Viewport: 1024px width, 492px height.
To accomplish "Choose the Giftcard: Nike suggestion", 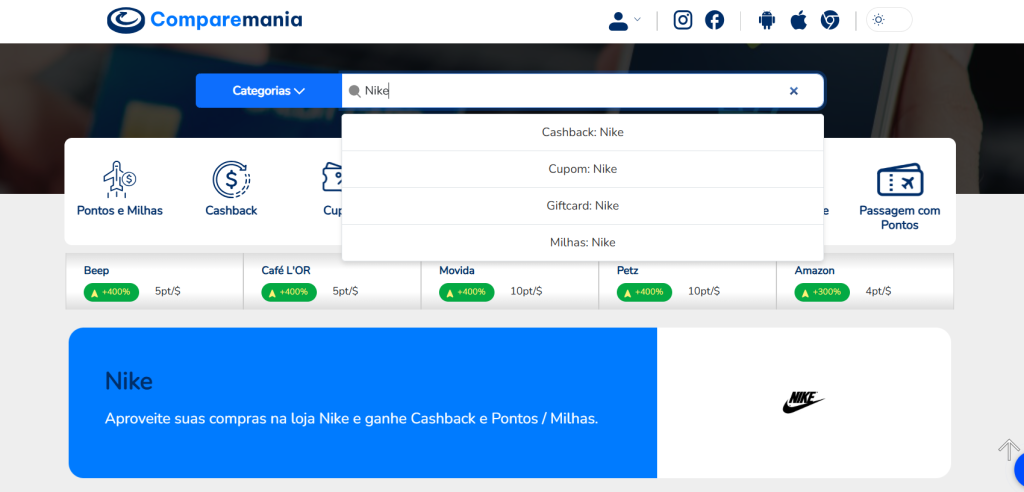I will point(582,206).
